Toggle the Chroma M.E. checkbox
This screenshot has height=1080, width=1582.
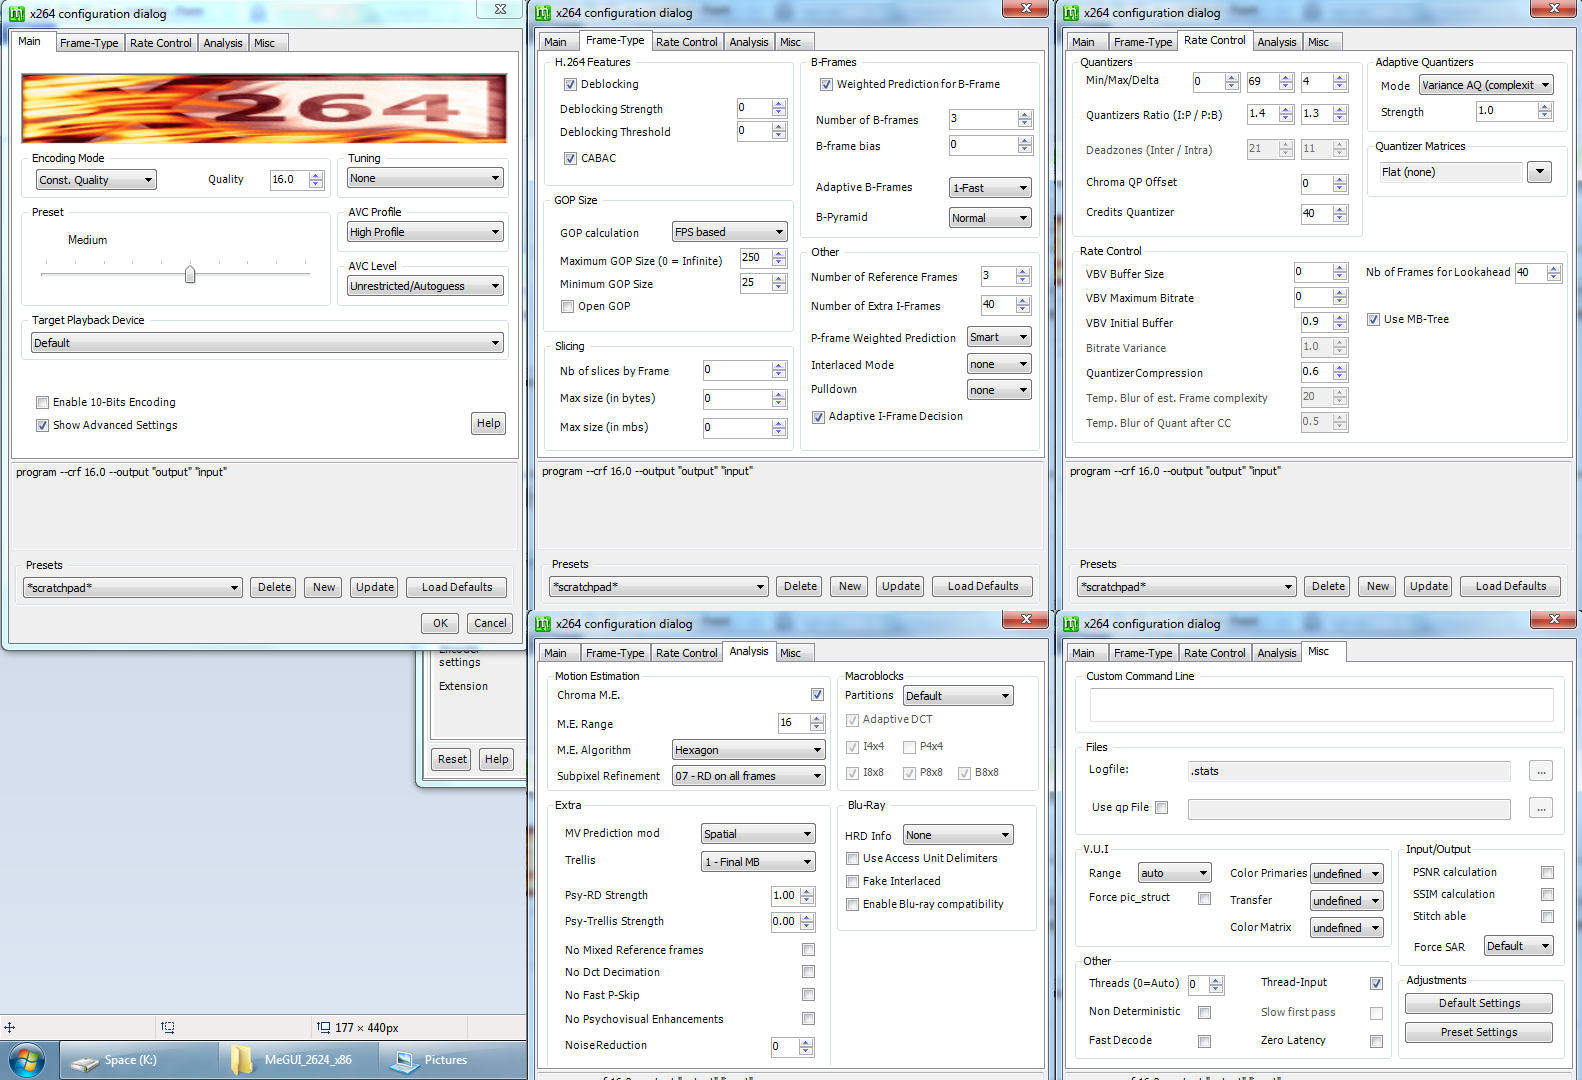point(817,695)
